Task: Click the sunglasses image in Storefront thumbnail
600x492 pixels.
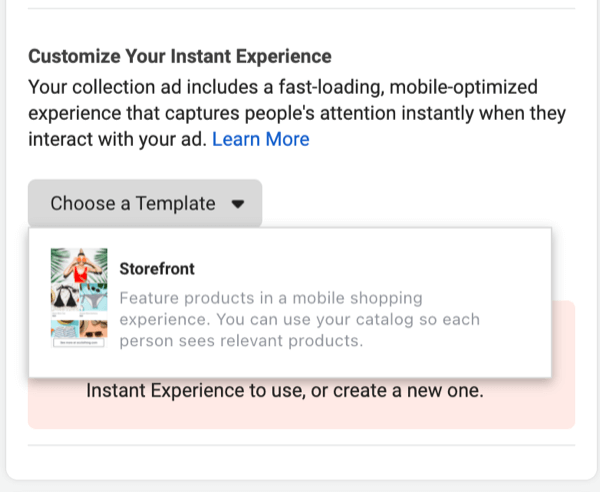Action: click(x=94, y=329)
